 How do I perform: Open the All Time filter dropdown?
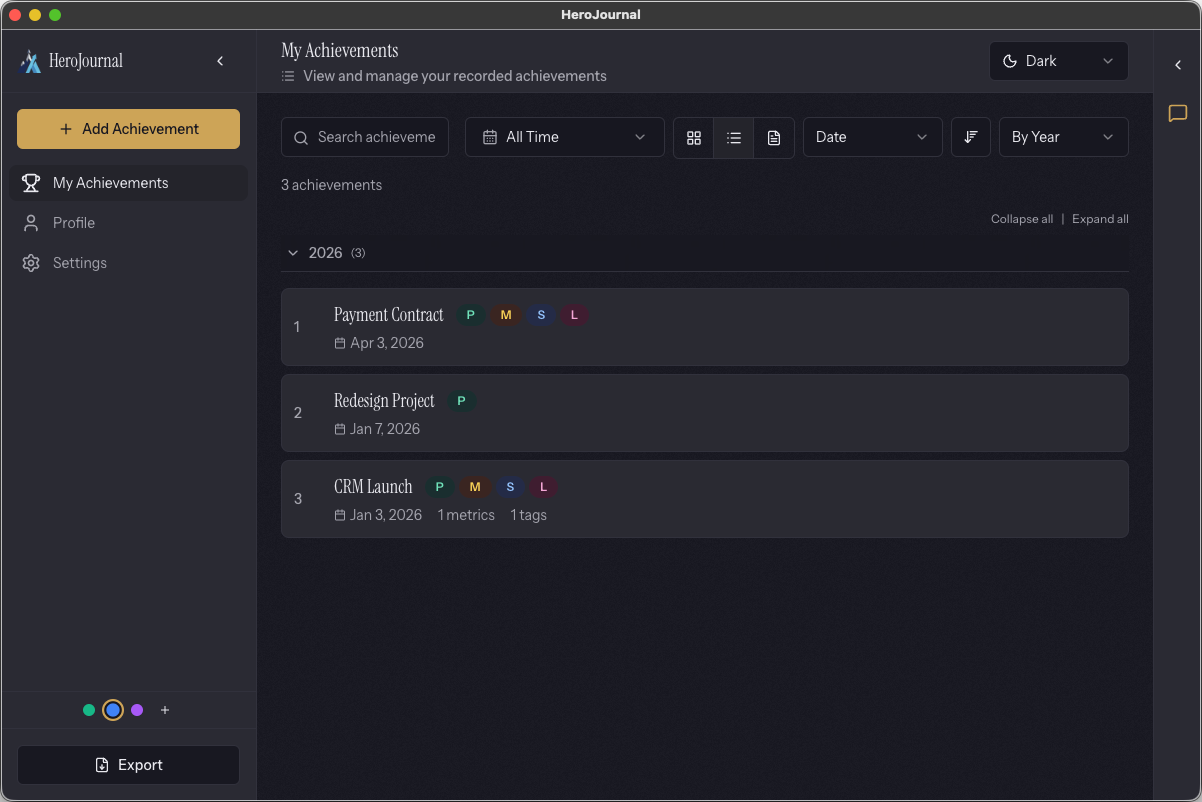coord(564,137)
